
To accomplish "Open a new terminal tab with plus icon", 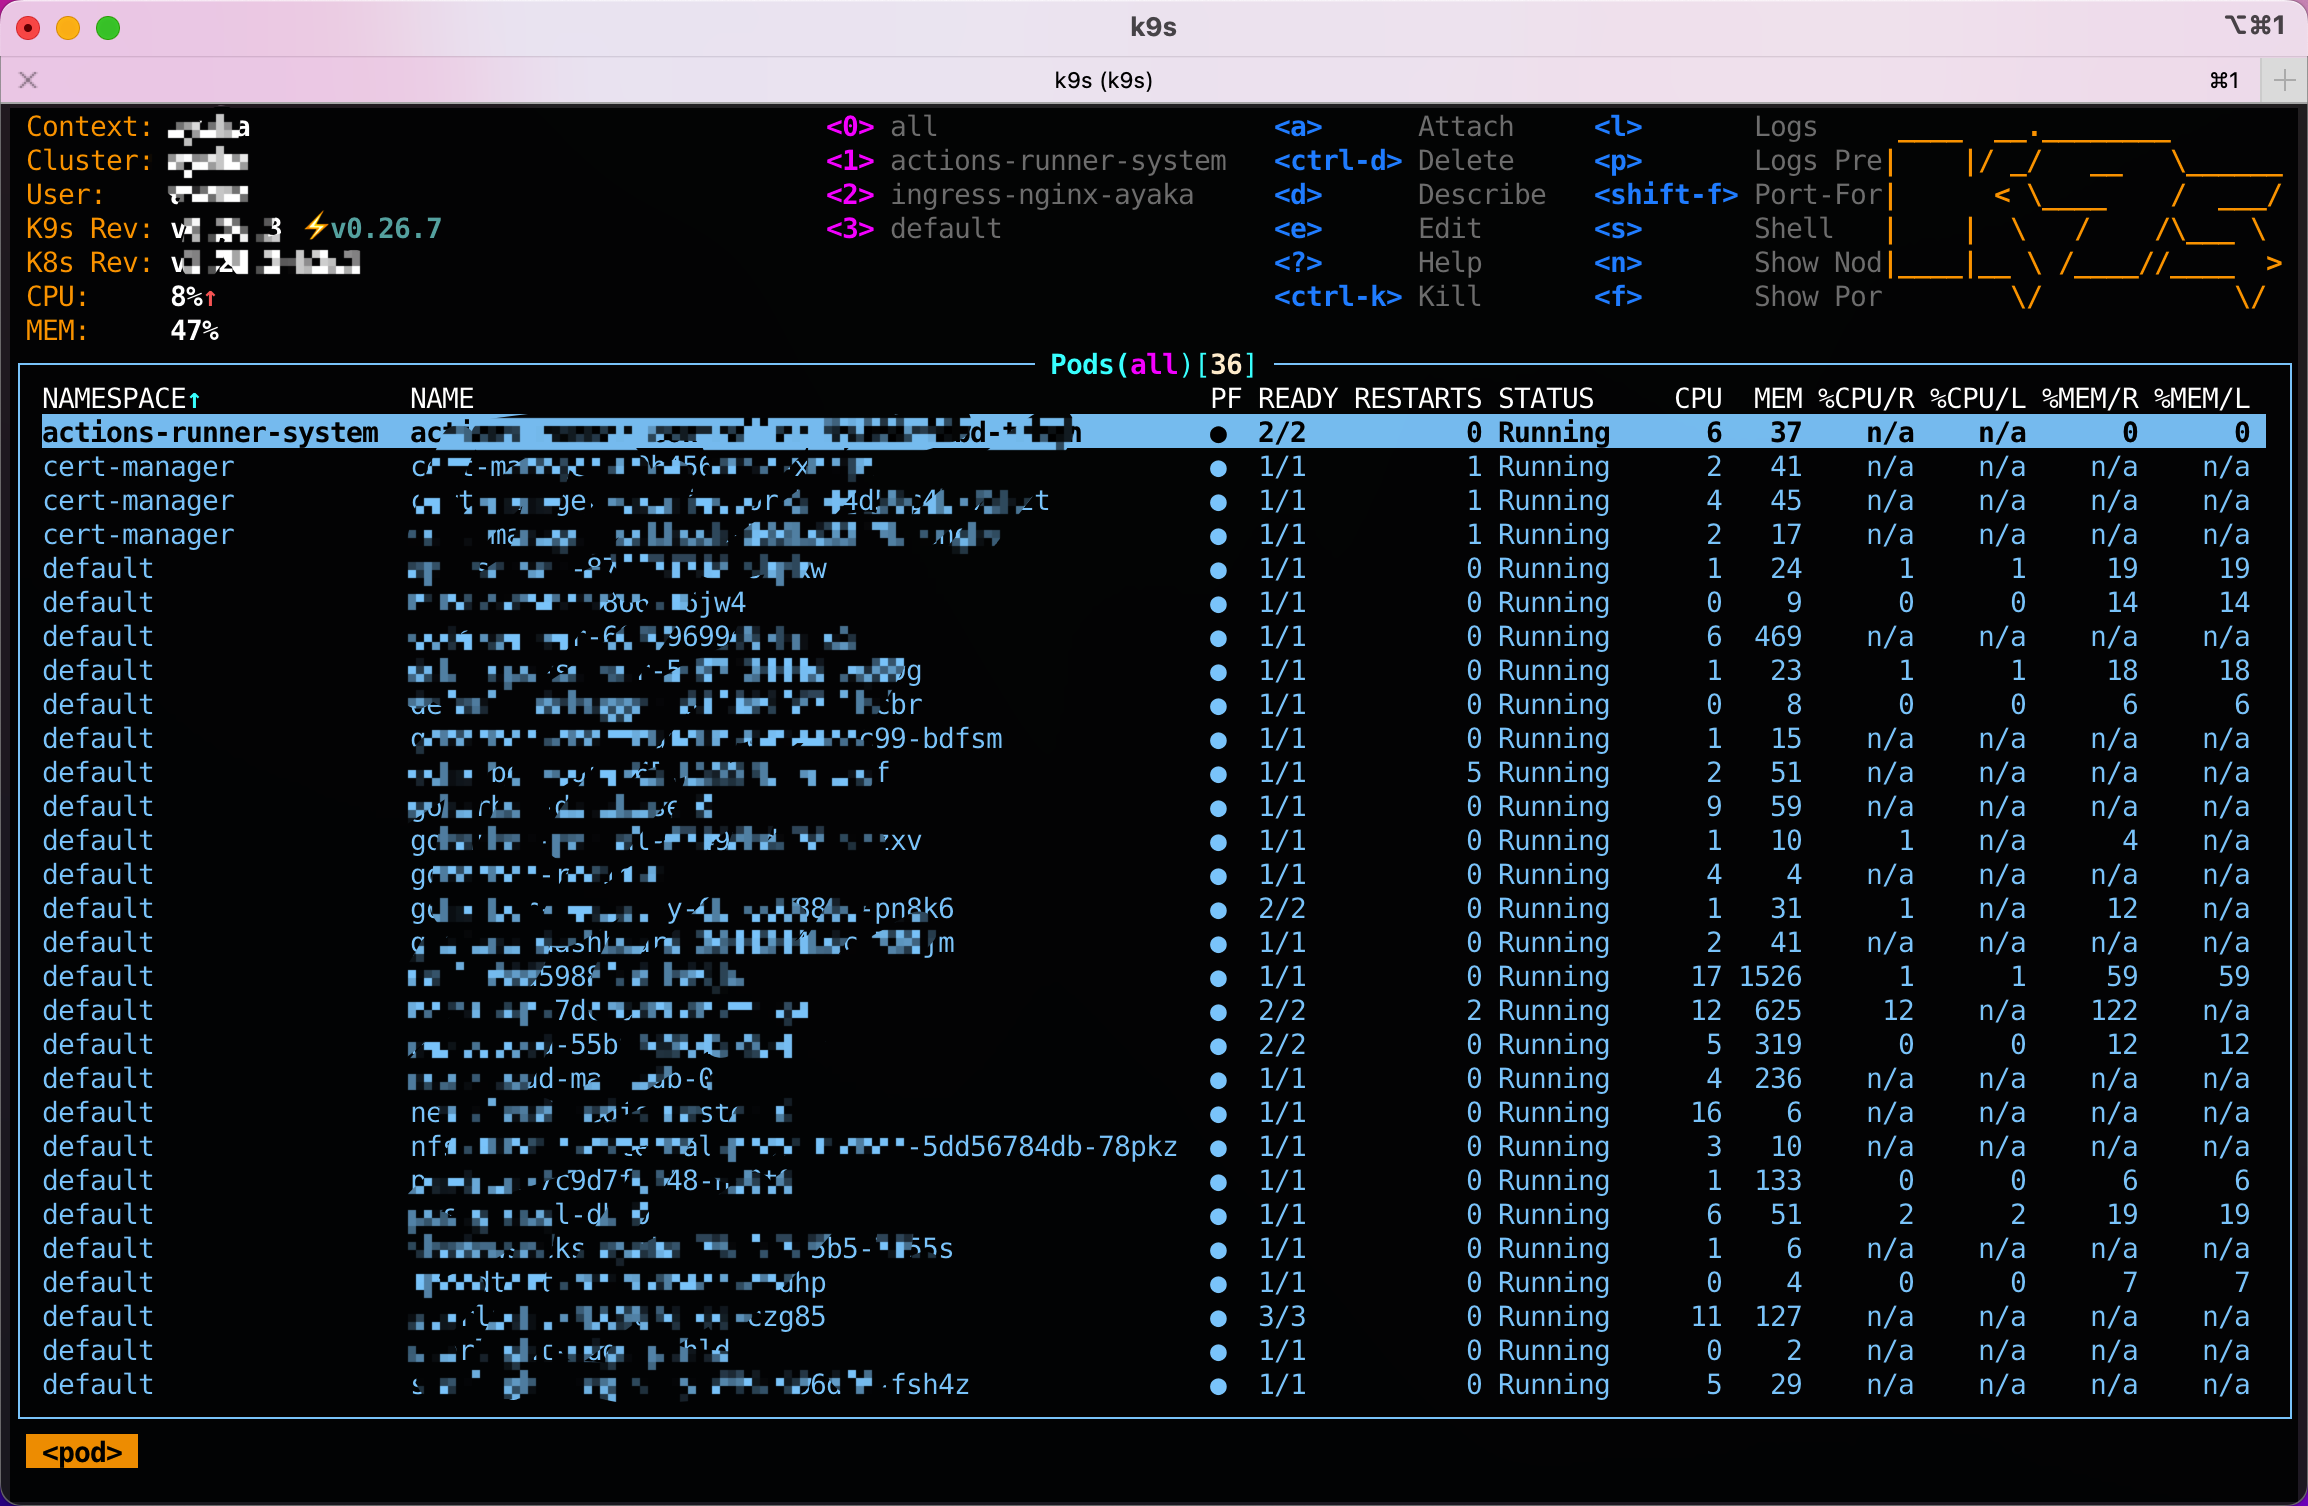I will (x=2284, y=80).
